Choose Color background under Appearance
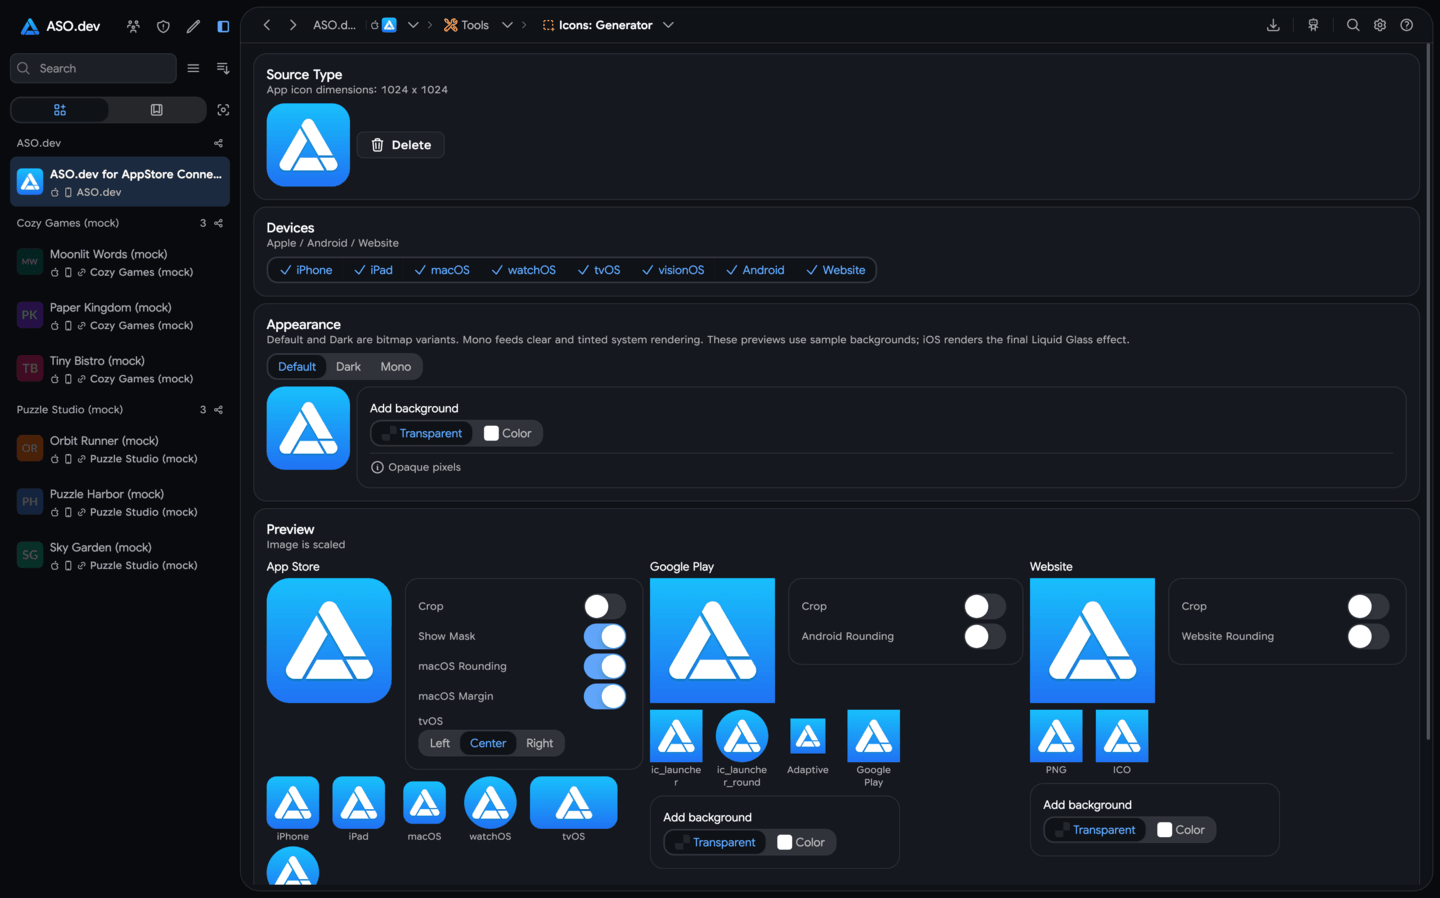Viewport: 1440px width, 898px height. click(508, 433)
